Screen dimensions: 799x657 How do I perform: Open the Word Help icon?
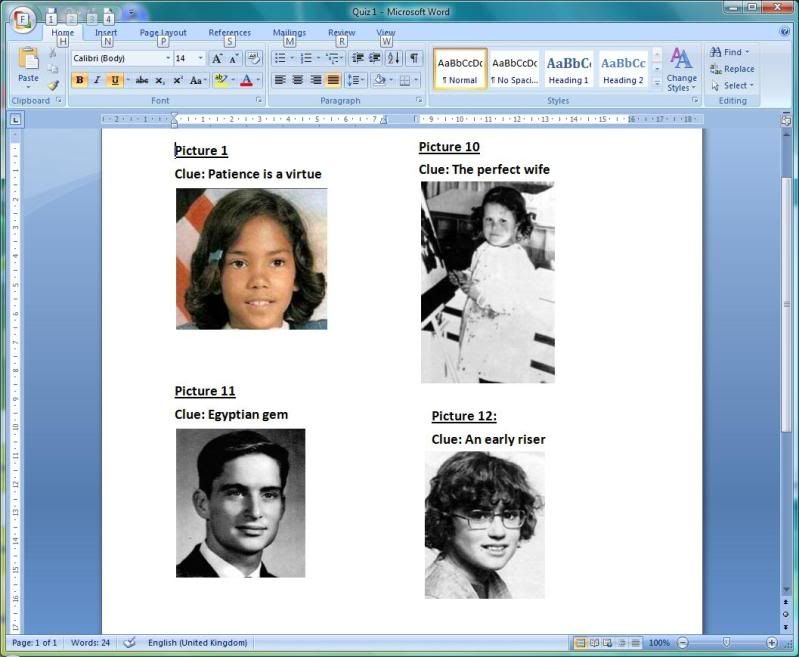click(786, 32)
